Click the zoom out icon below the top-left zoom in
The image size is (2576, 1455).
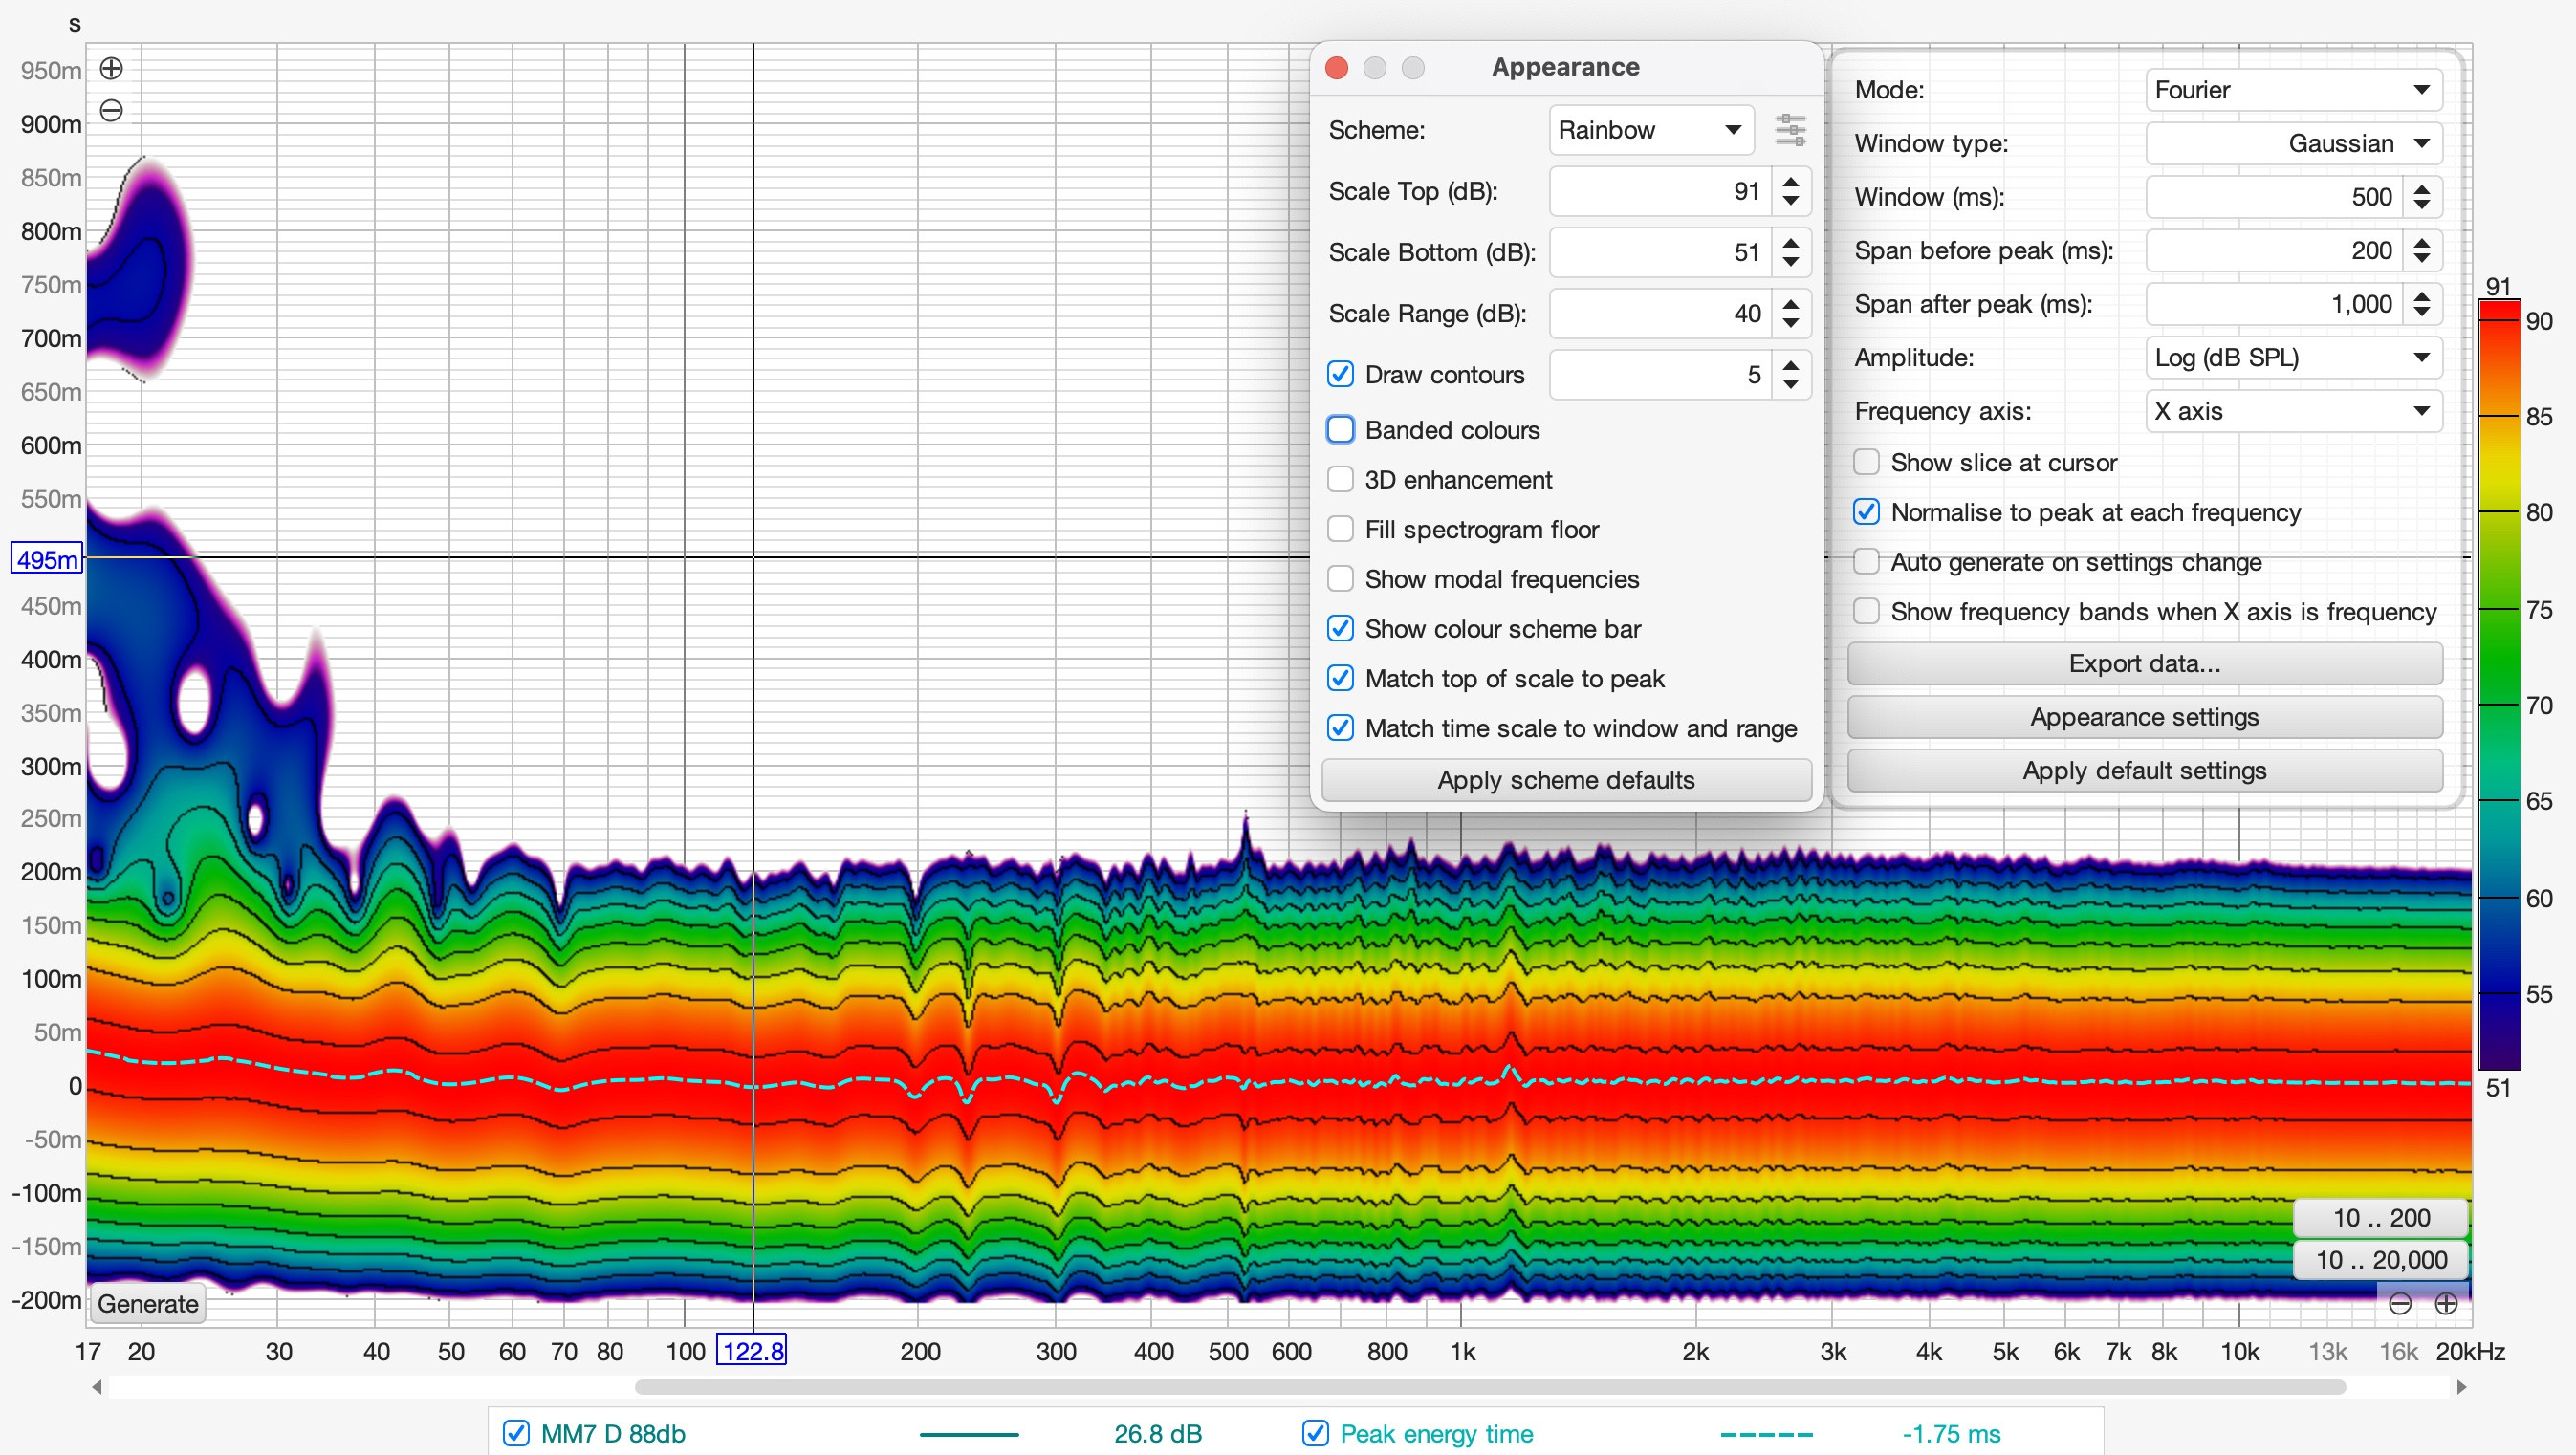111,110
